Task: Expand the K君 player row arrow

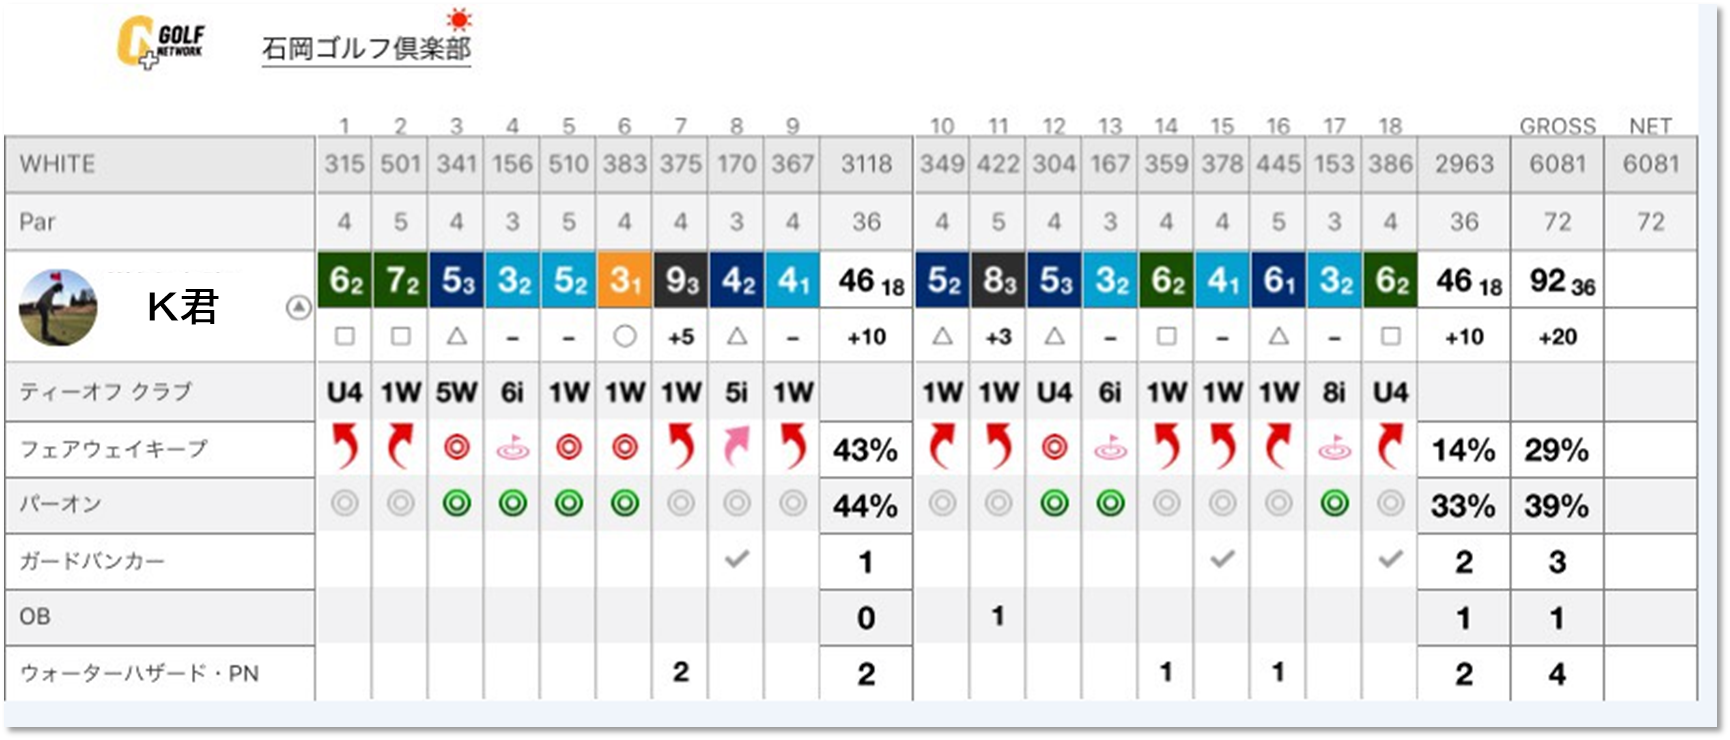Action: [x=298, y=307]
